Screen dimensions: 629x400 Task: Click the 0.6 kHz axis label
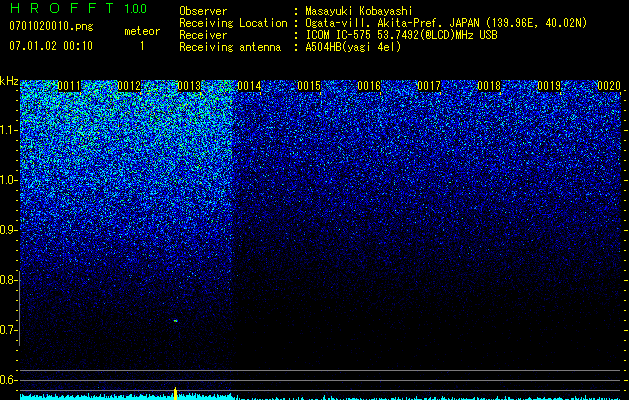click(8, 380)
